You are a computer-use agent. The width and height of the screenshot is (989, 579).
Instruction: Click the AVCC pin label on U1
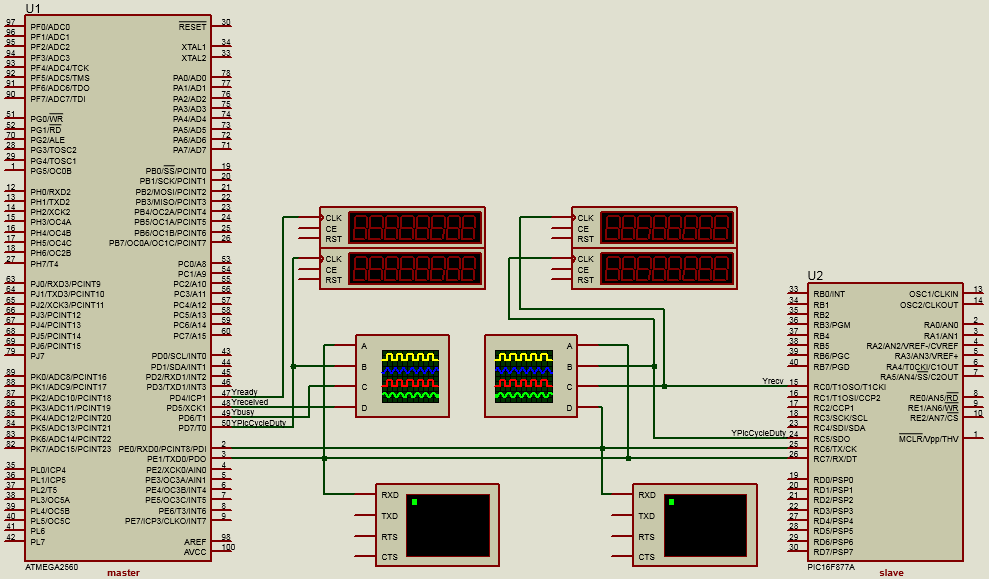(x=195, y=552)
